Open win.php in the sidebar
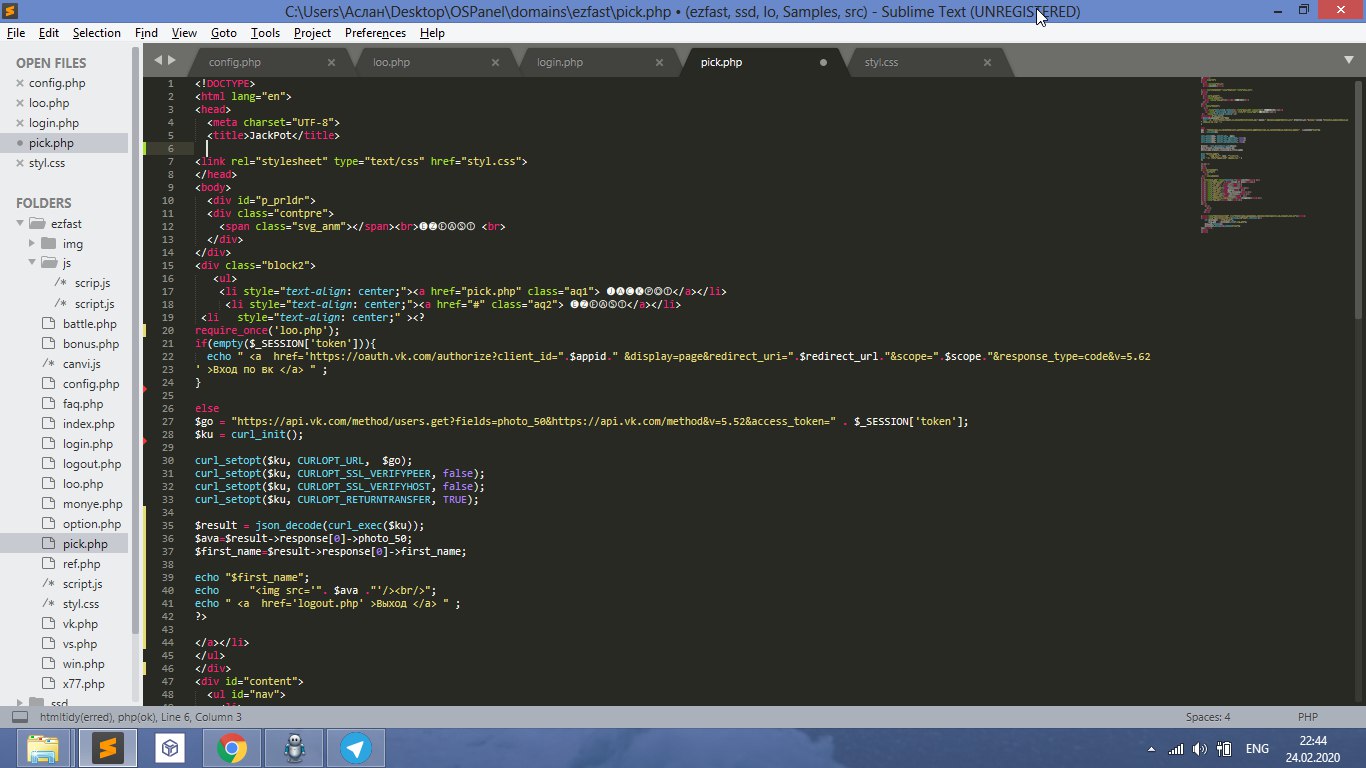 83,664
